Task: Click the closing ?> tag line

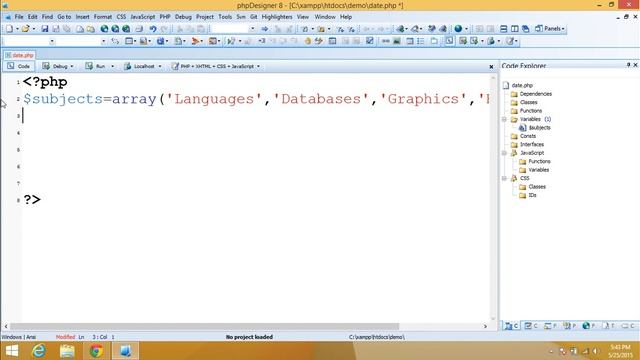Action: click(32, 200)
